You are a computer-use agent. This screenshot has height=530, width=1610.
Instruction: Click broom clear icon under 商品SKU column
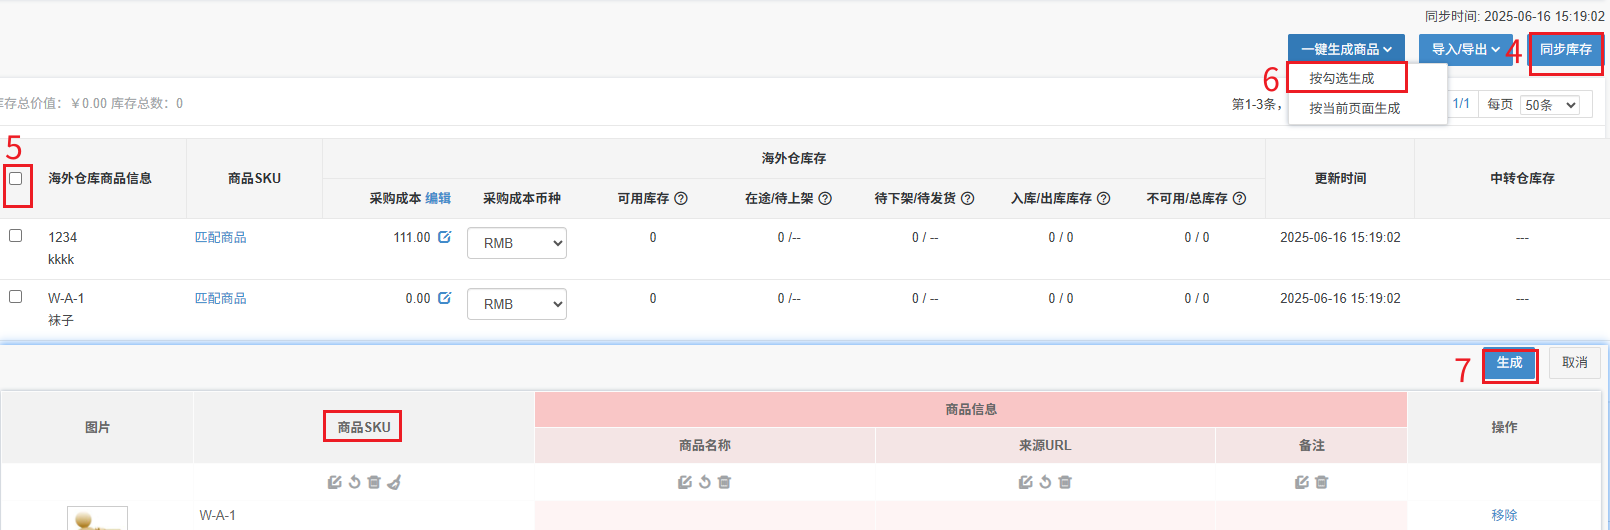click(394, 482)
